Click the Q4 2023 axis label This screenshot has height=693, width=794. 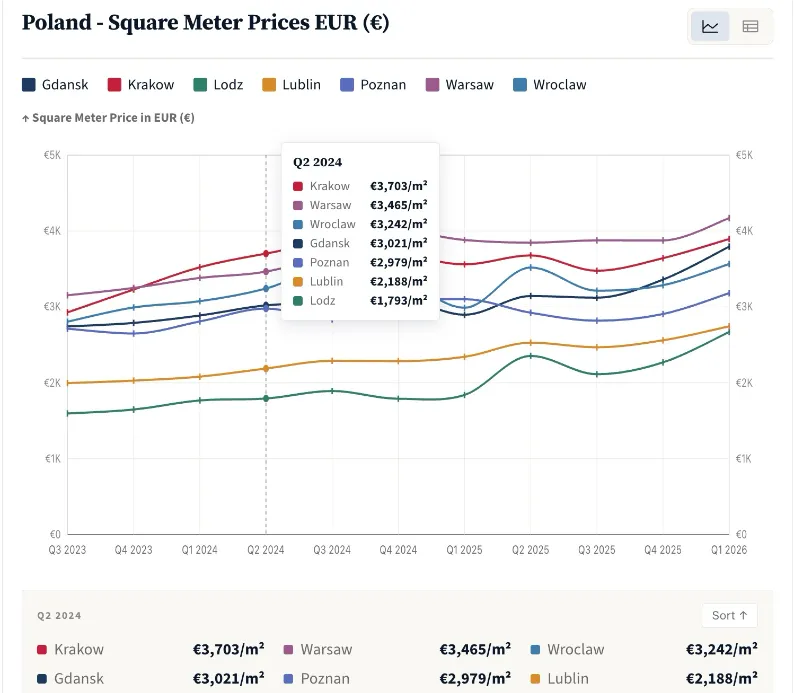[133, 550]
